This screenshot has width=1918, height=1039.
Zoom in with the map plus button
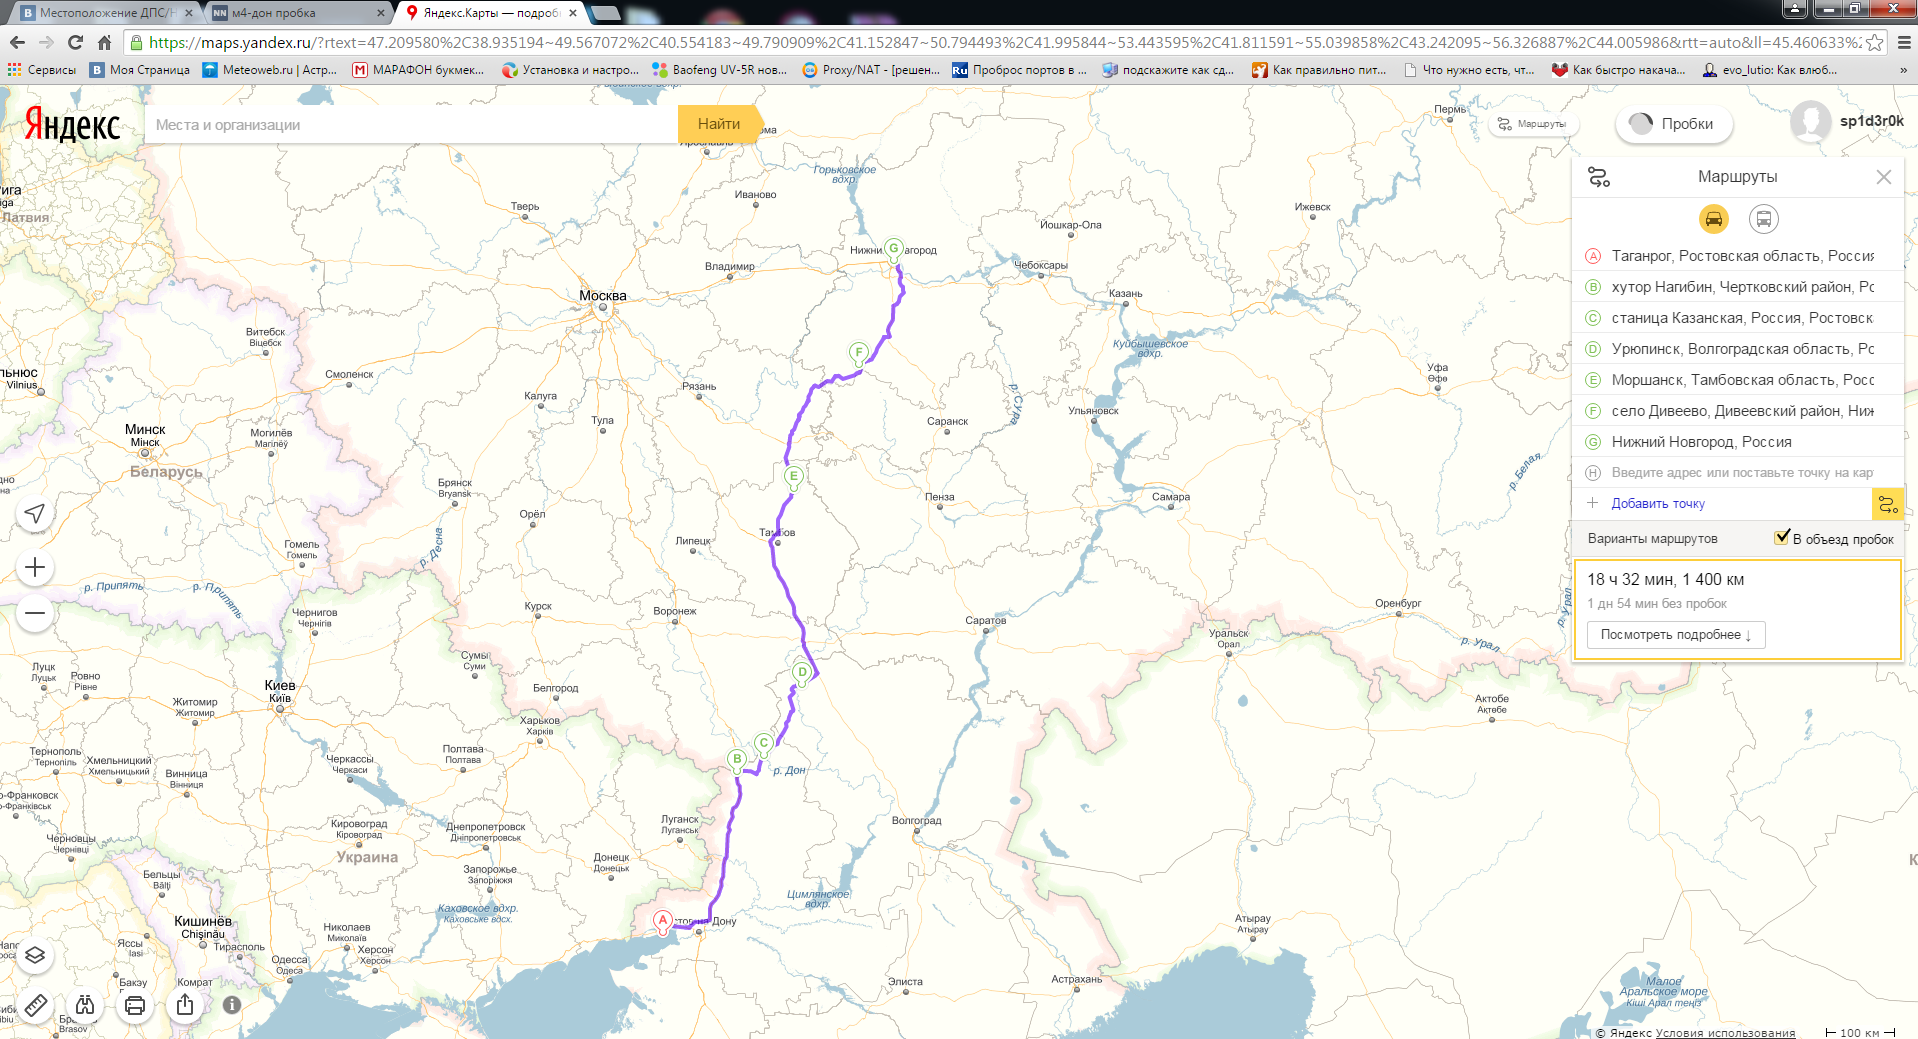[x=35, y=568]
